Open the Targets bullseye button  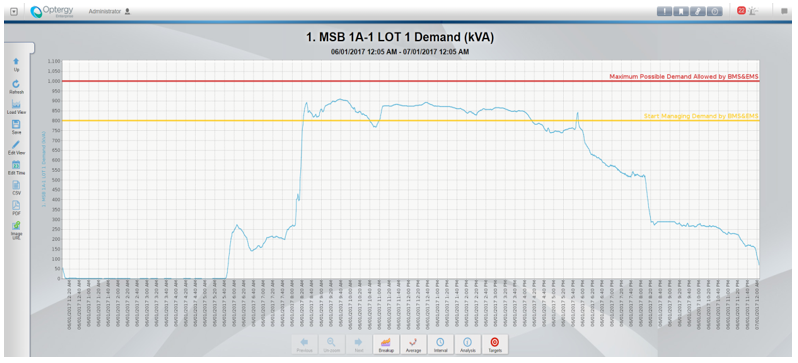coord(495,345)
